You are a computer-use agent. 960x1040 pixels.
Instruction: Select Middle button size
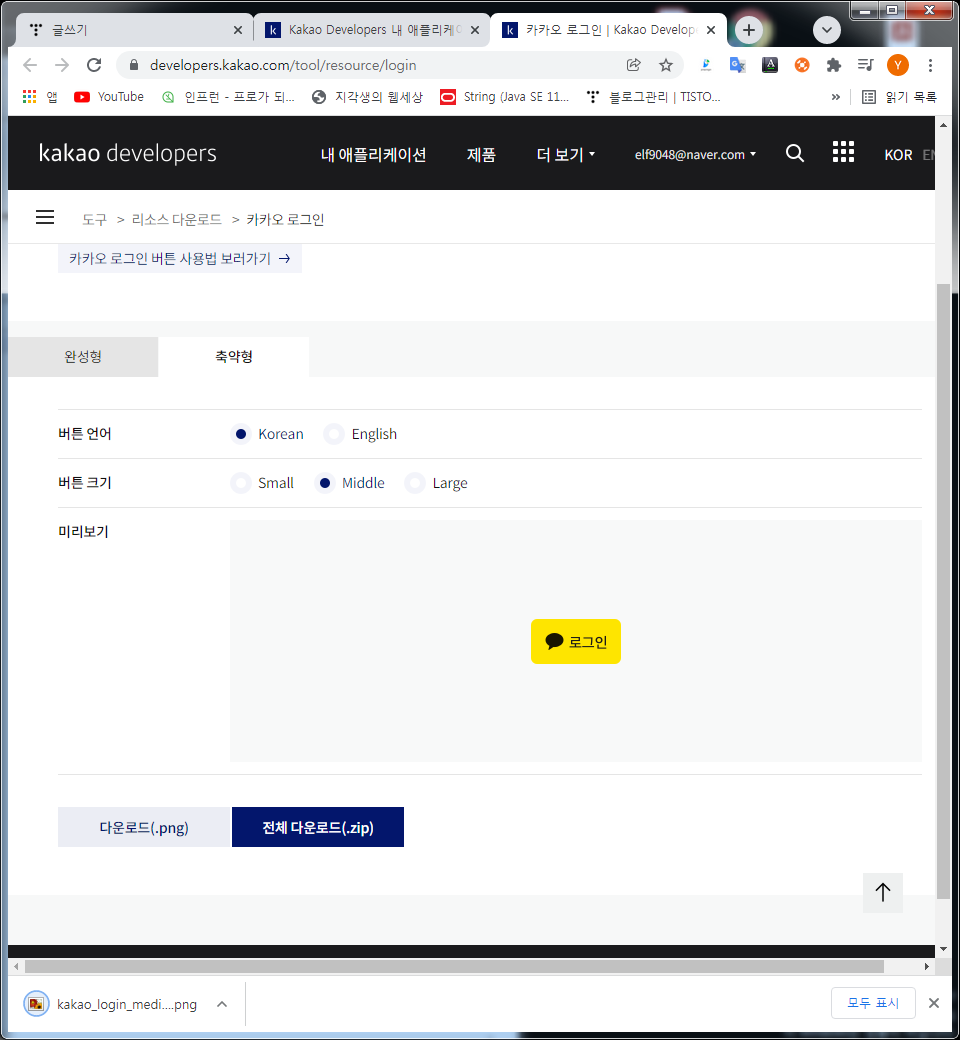(324, 483)
